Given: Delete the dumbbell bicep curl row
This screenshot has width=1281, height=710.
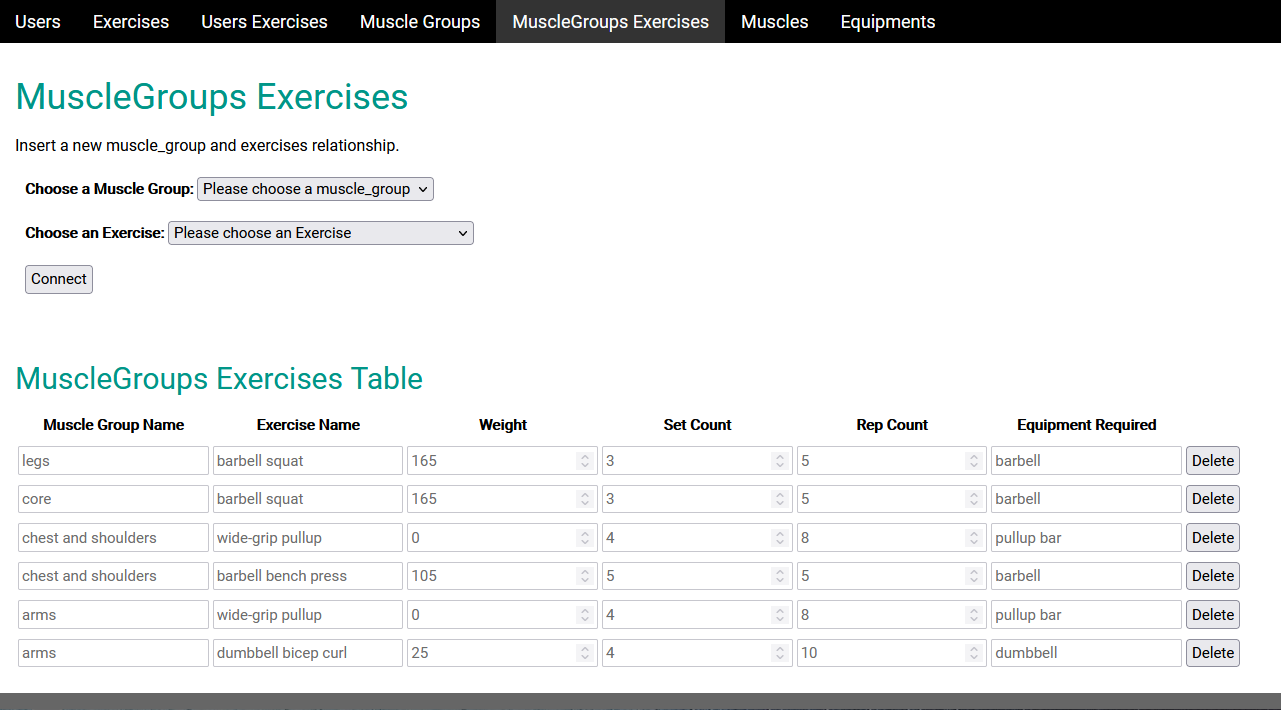Looking at the screenshot, I should (x=1213, y=653).
